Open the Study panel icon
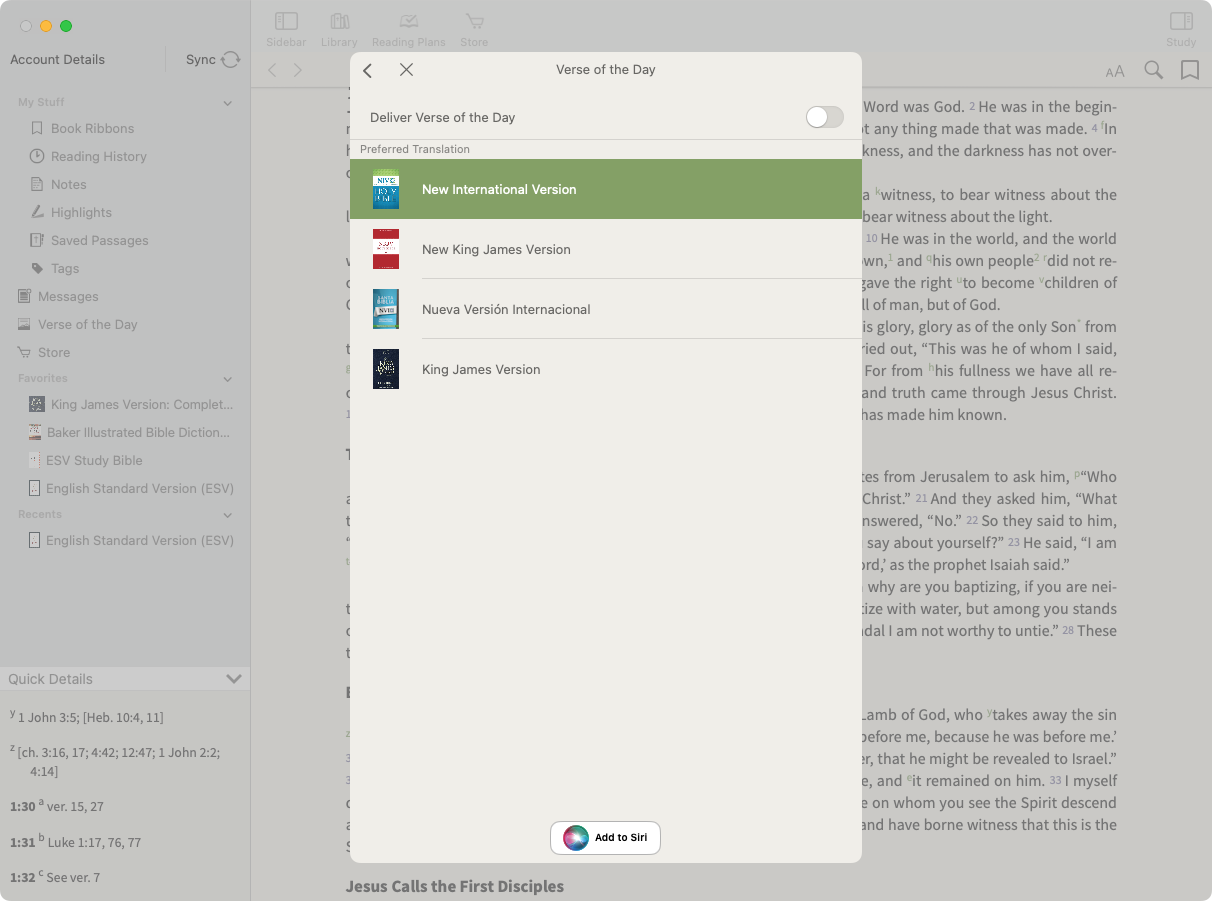1212x901 pixels. click(x=1181, y=29)
